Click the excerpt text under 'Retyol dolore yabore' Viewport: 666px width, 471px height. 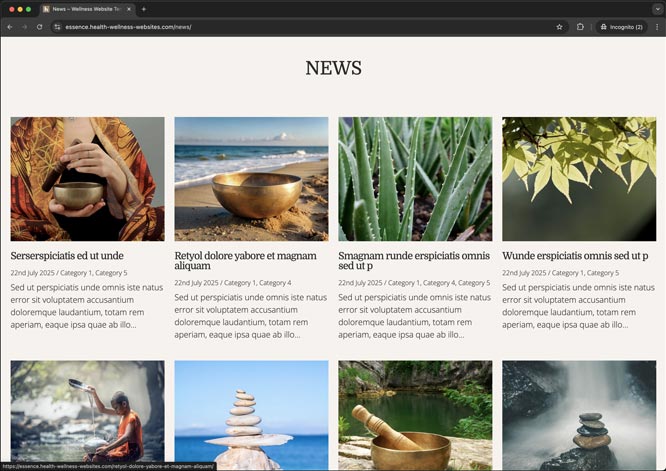pyautogui.click(x=251, y=316)
